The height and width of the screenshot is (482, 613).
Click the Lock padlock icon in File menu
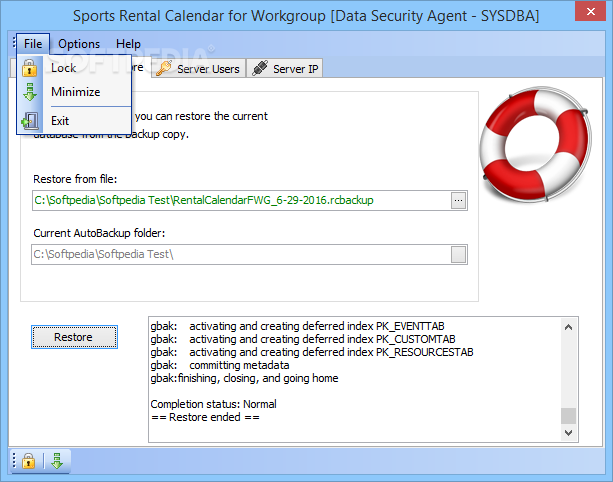click(29, 68)
